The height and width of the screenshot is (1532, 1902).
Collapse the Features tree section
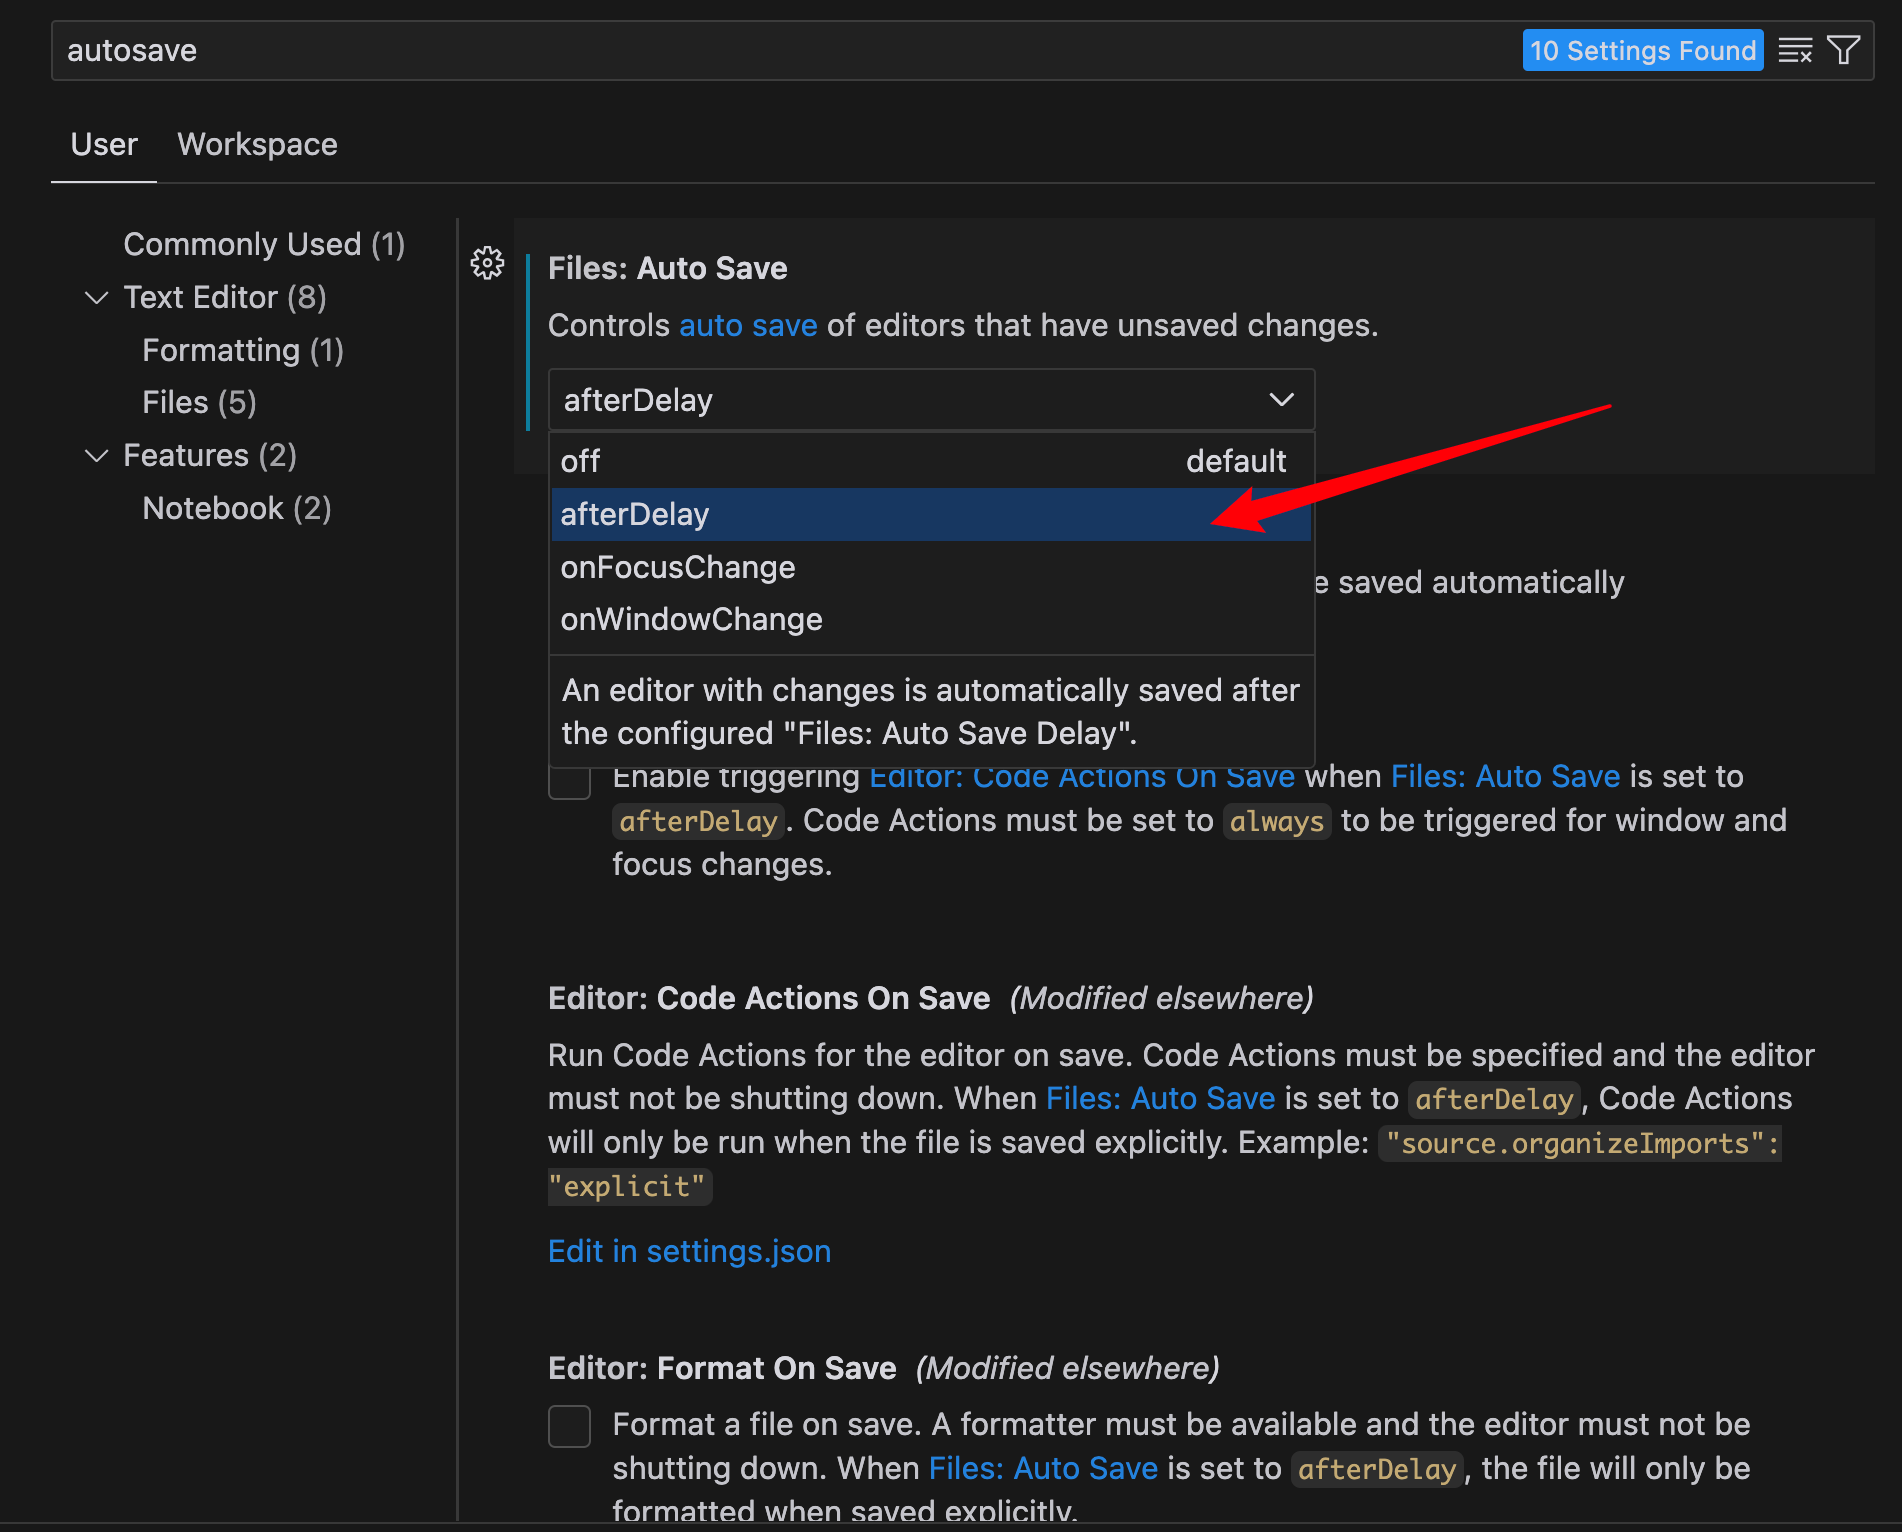click(97, 456)
